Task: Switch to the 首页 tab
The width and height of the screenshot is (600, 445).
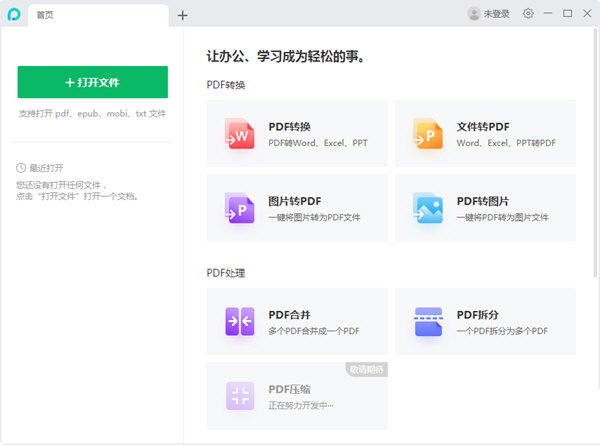Action: pos(98,15)
